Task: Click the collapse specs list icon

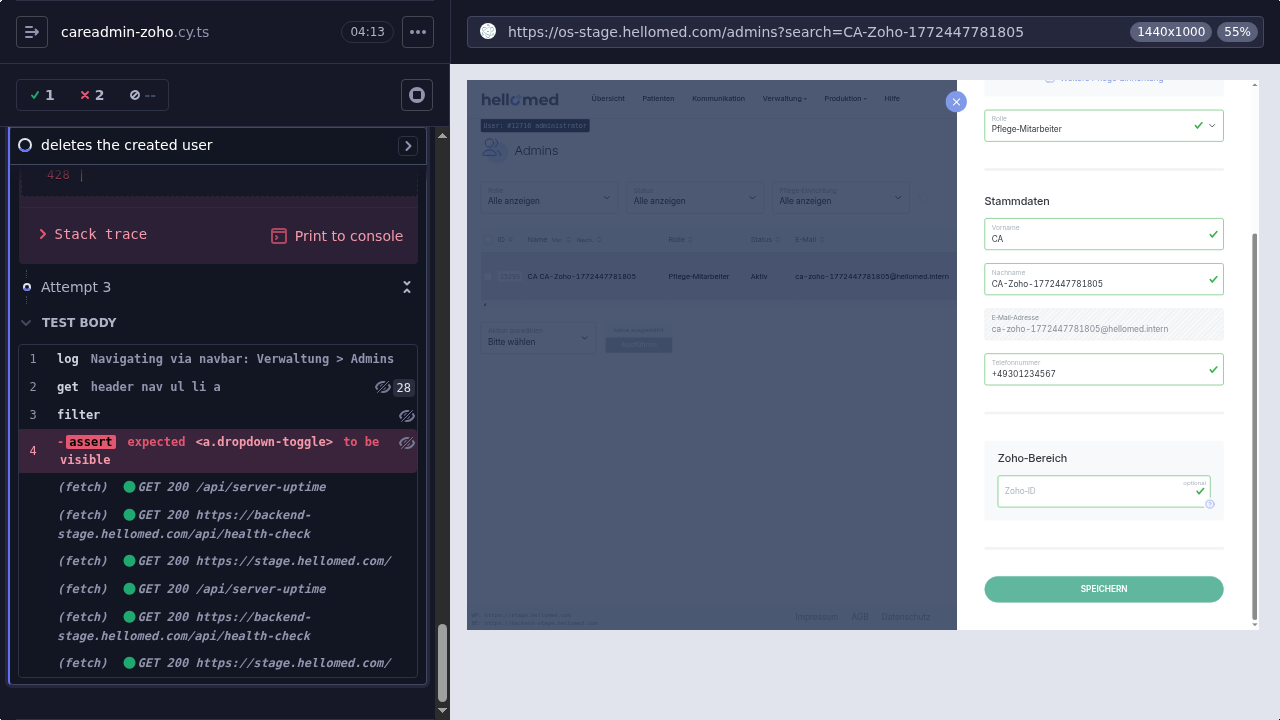Action: coord(32,32)
